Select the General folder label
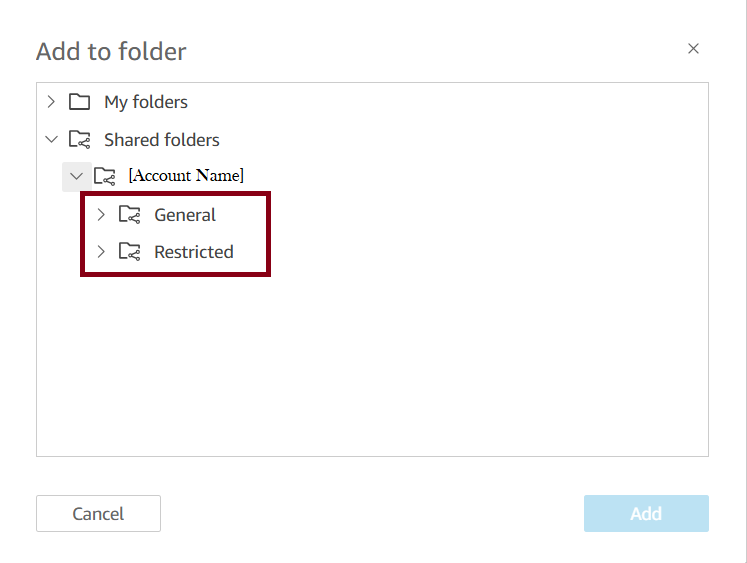The image size is (747, 563). [x=185, y=215]
